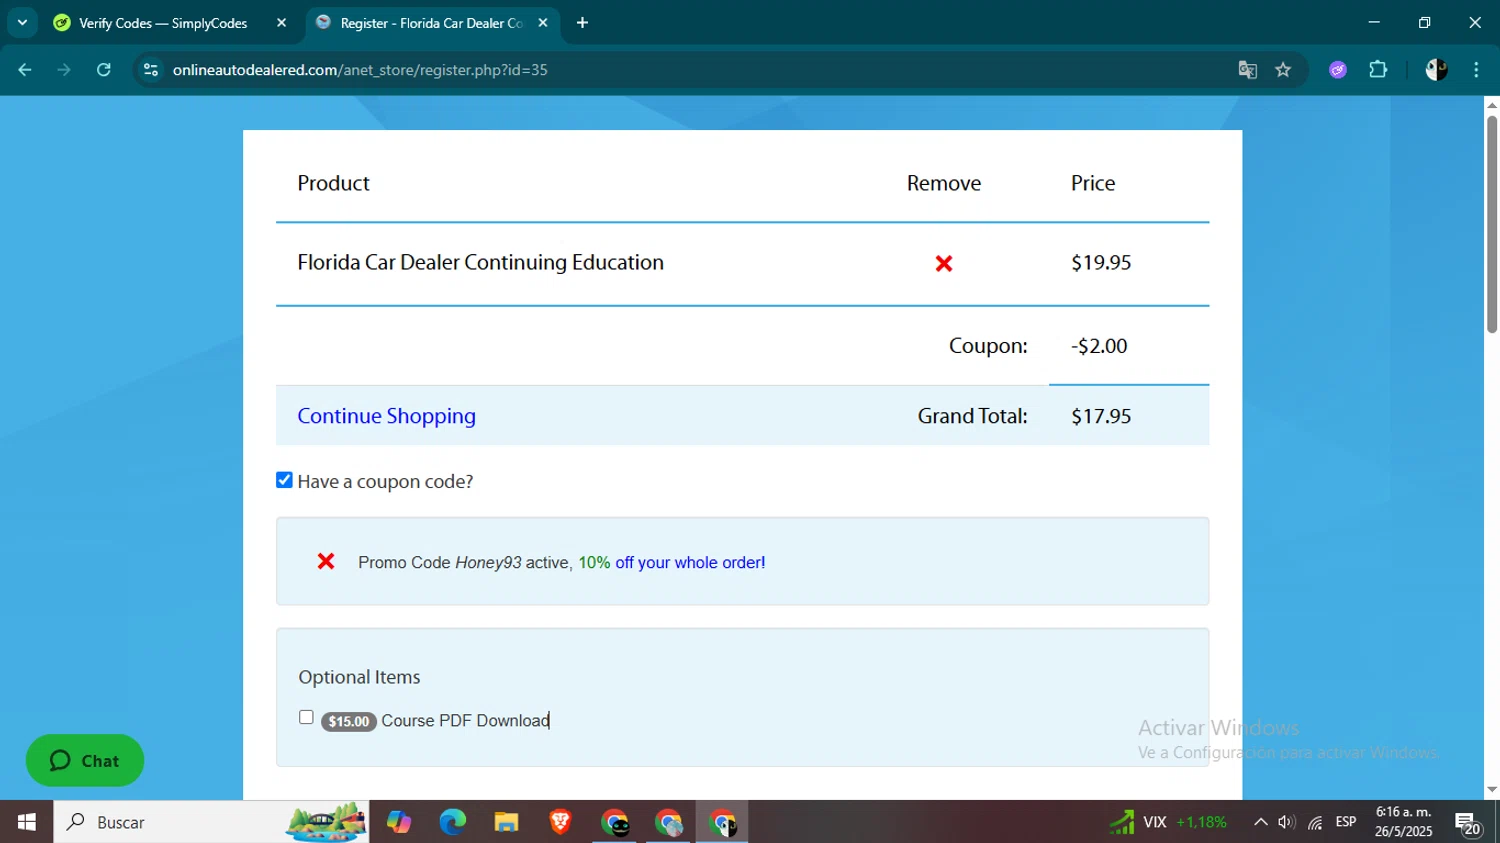The height and width of the screenshot is (843, 1500).
Task: Open the Wi-Fi network icon
Action: [x=1315, y=822]
